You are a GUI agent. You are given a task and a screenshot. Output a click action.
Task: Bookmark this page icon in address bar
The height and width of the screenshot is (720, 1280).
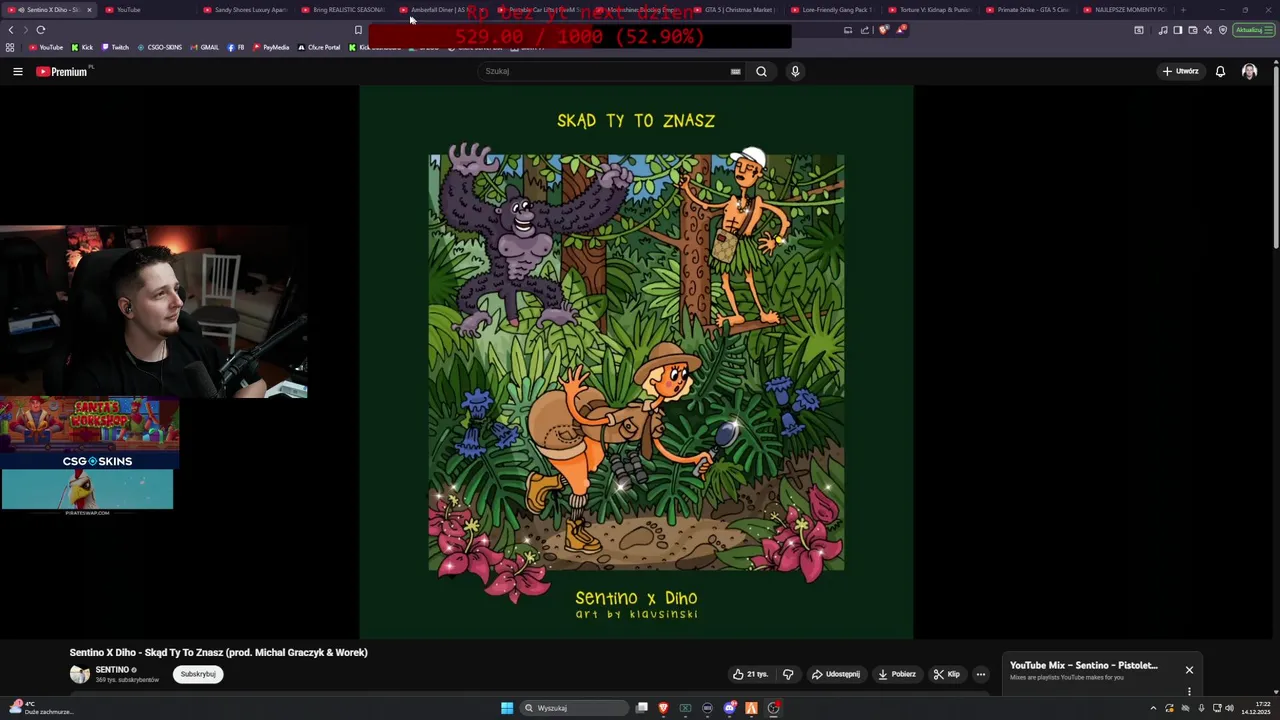pyautogui.click(x=358, y=30)
